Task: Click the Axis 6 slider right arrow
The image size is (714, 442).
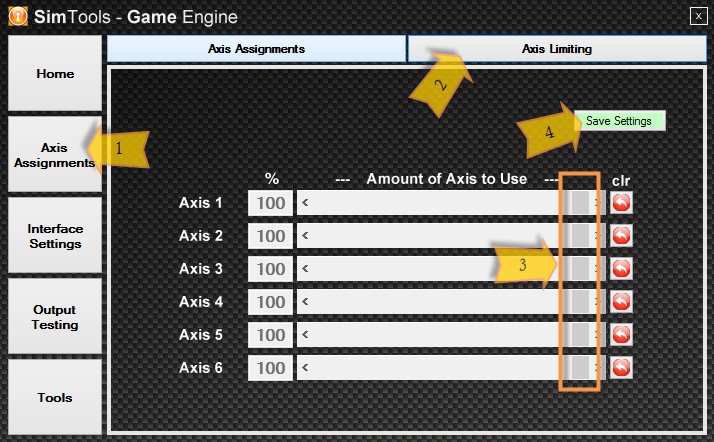Action: (598, 367)
